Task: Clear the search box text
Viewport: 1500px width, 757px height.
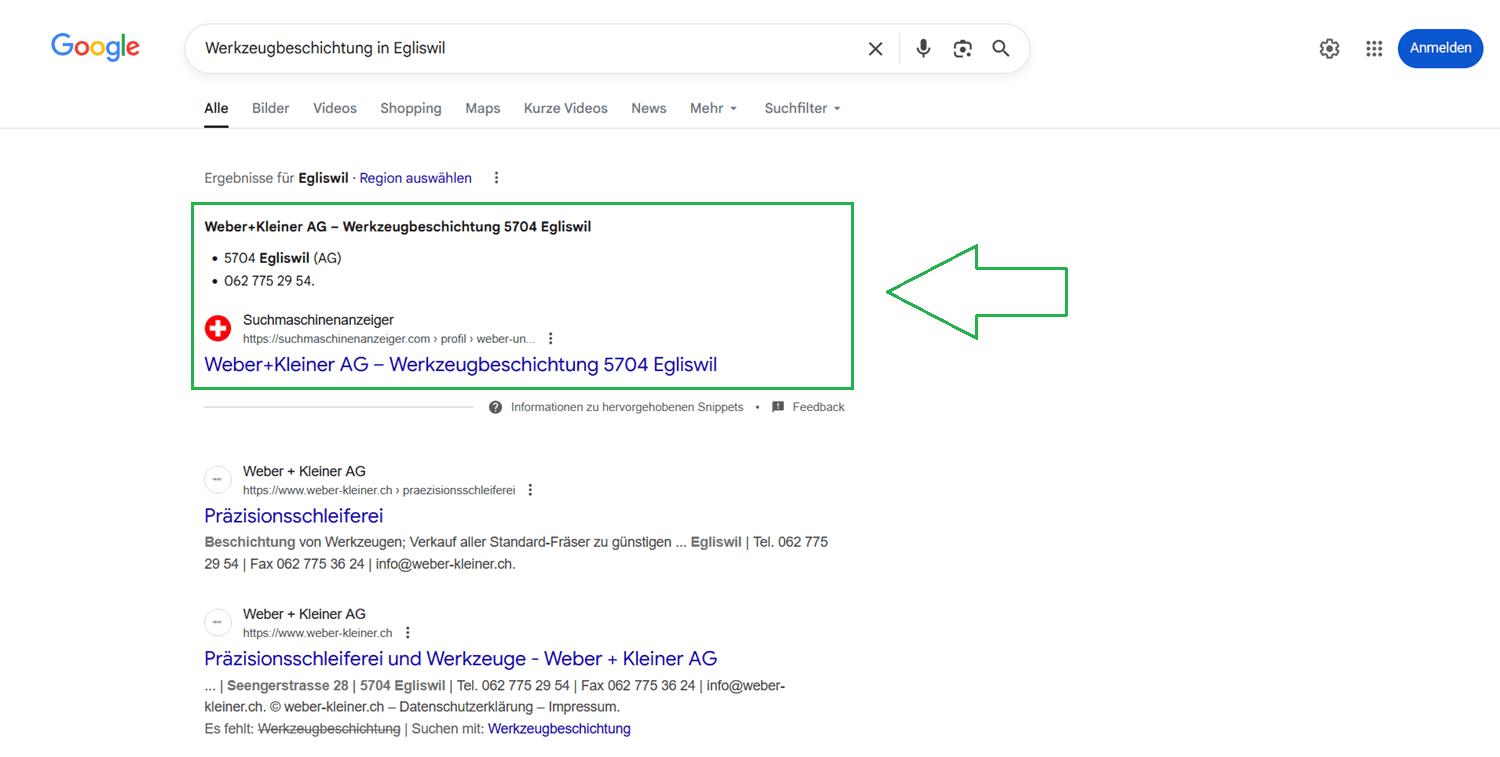Action: tap(875, 49)
